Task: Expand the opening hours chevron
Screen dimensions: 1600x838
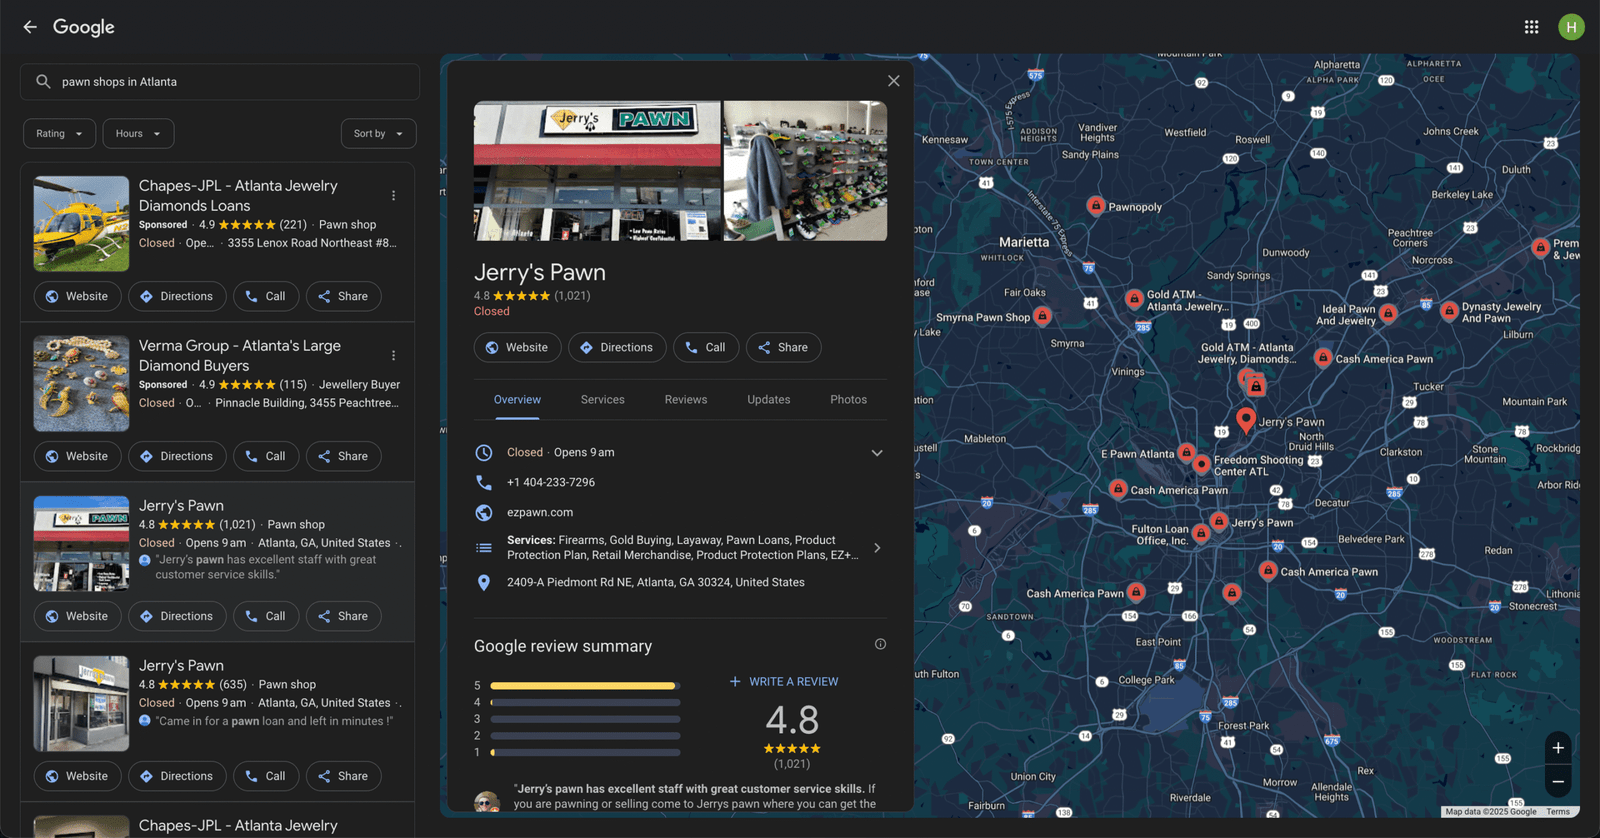Action: tap(877, 453)
